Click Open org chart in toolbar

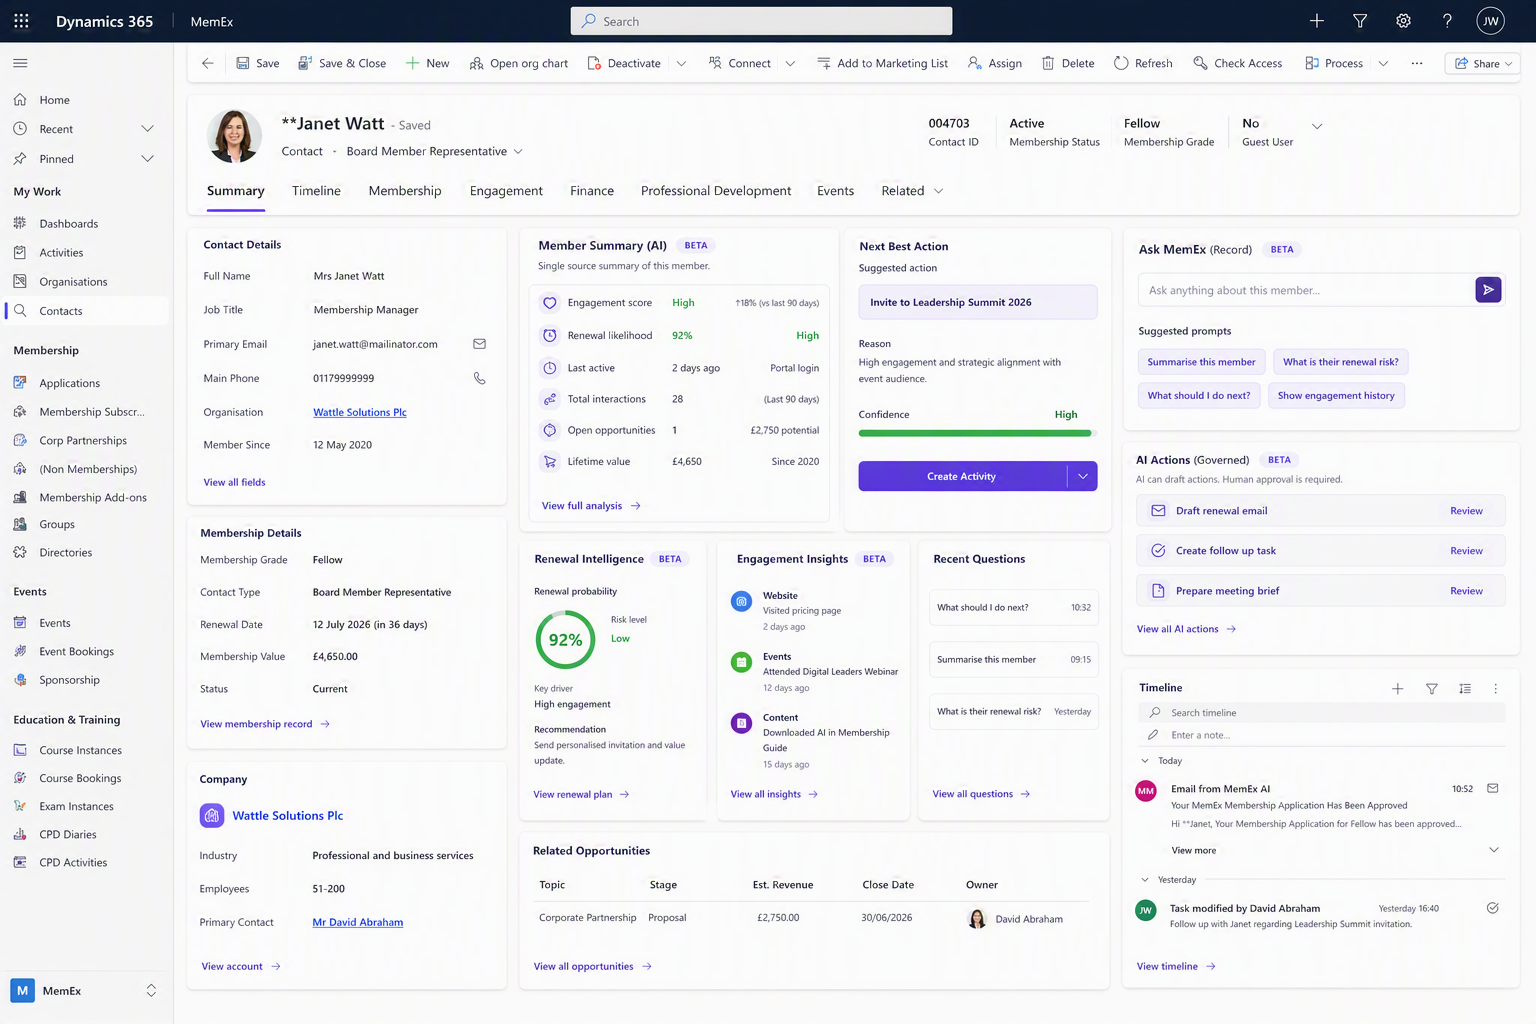[519, 63]
